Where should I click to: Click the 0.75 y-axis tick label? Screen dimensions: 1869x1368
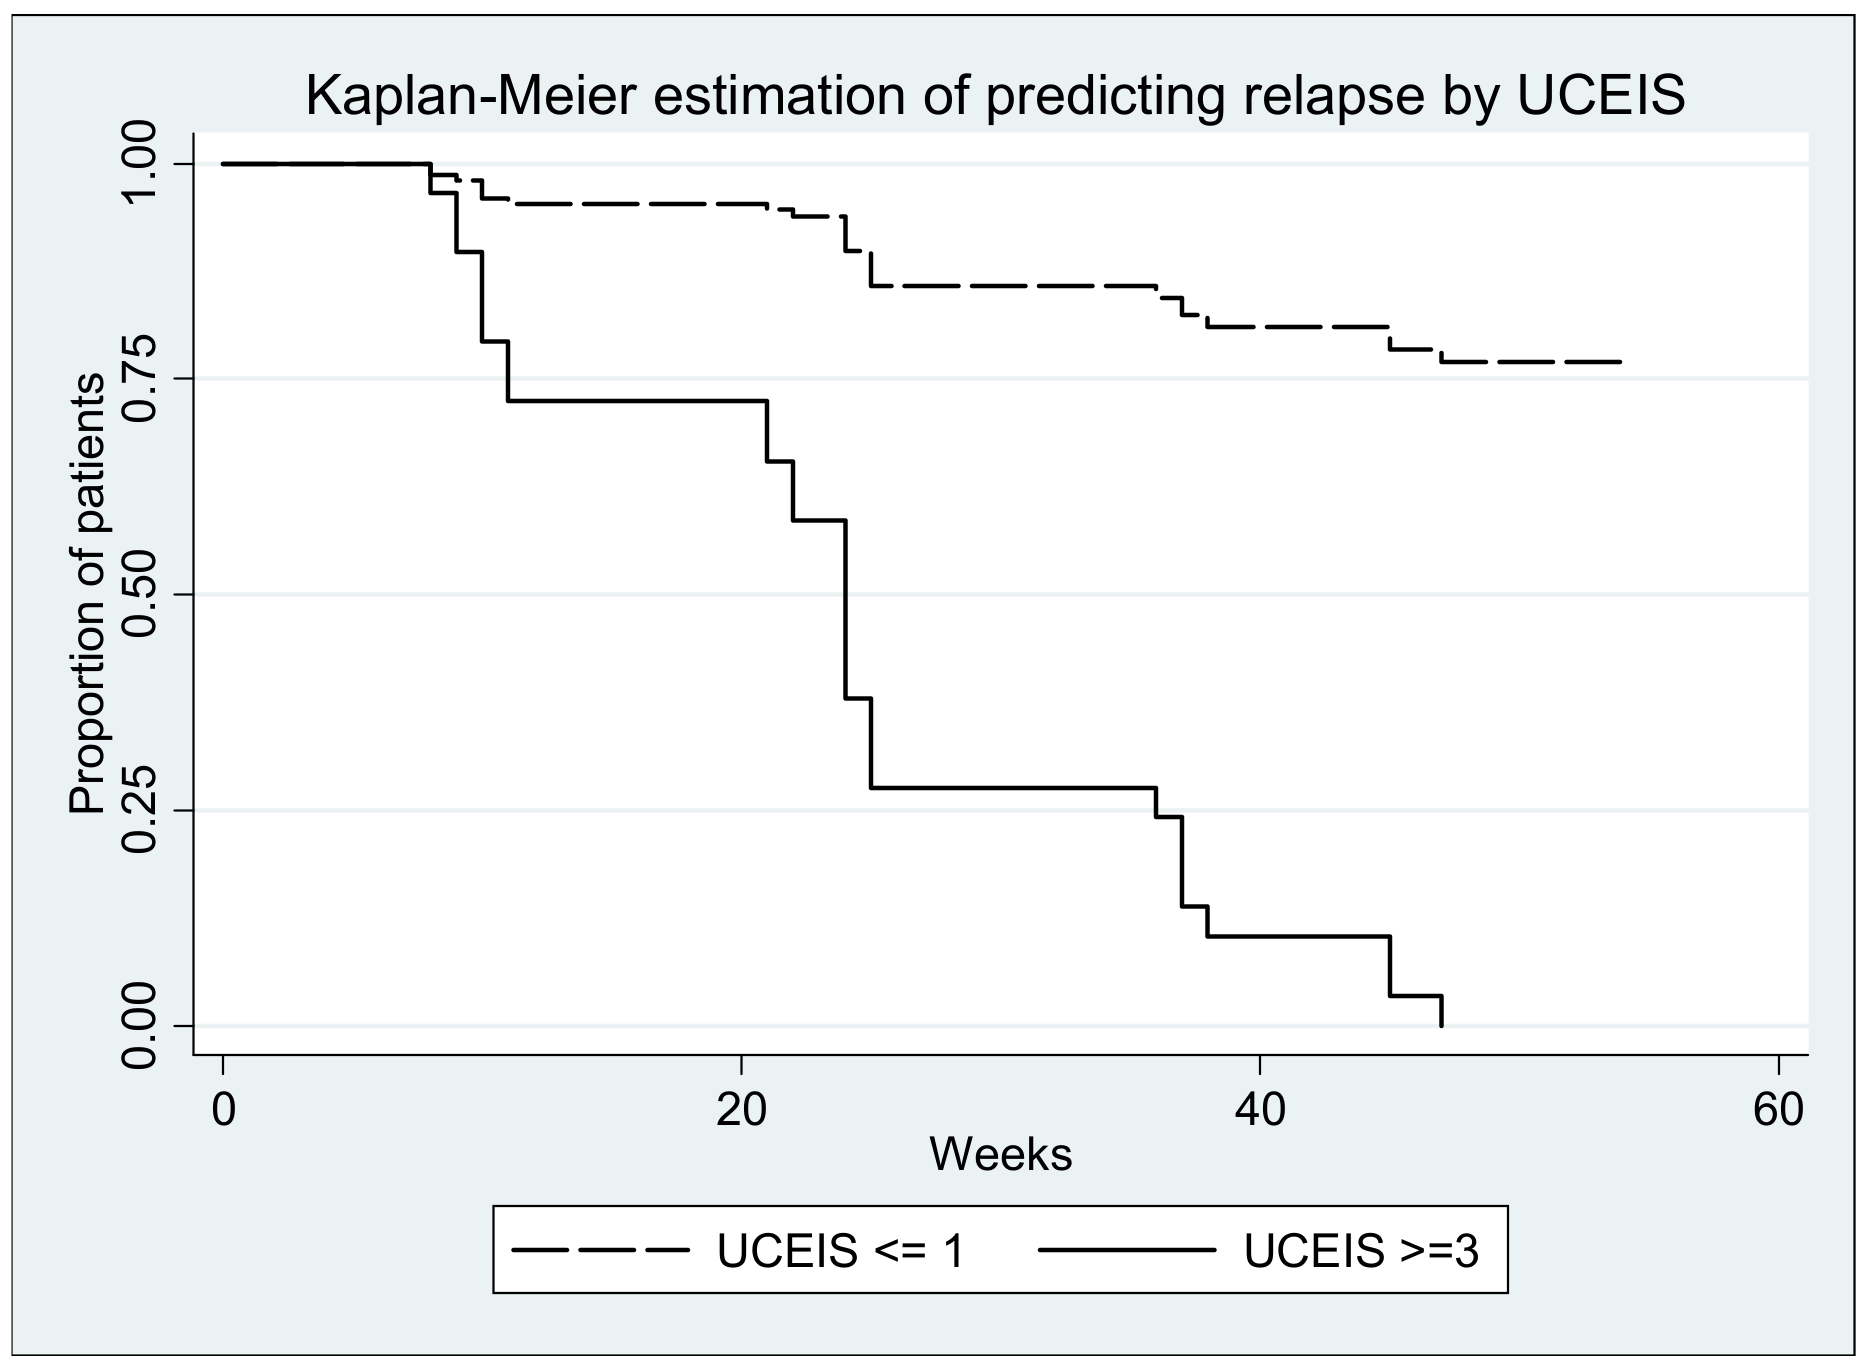pos(140,379)
